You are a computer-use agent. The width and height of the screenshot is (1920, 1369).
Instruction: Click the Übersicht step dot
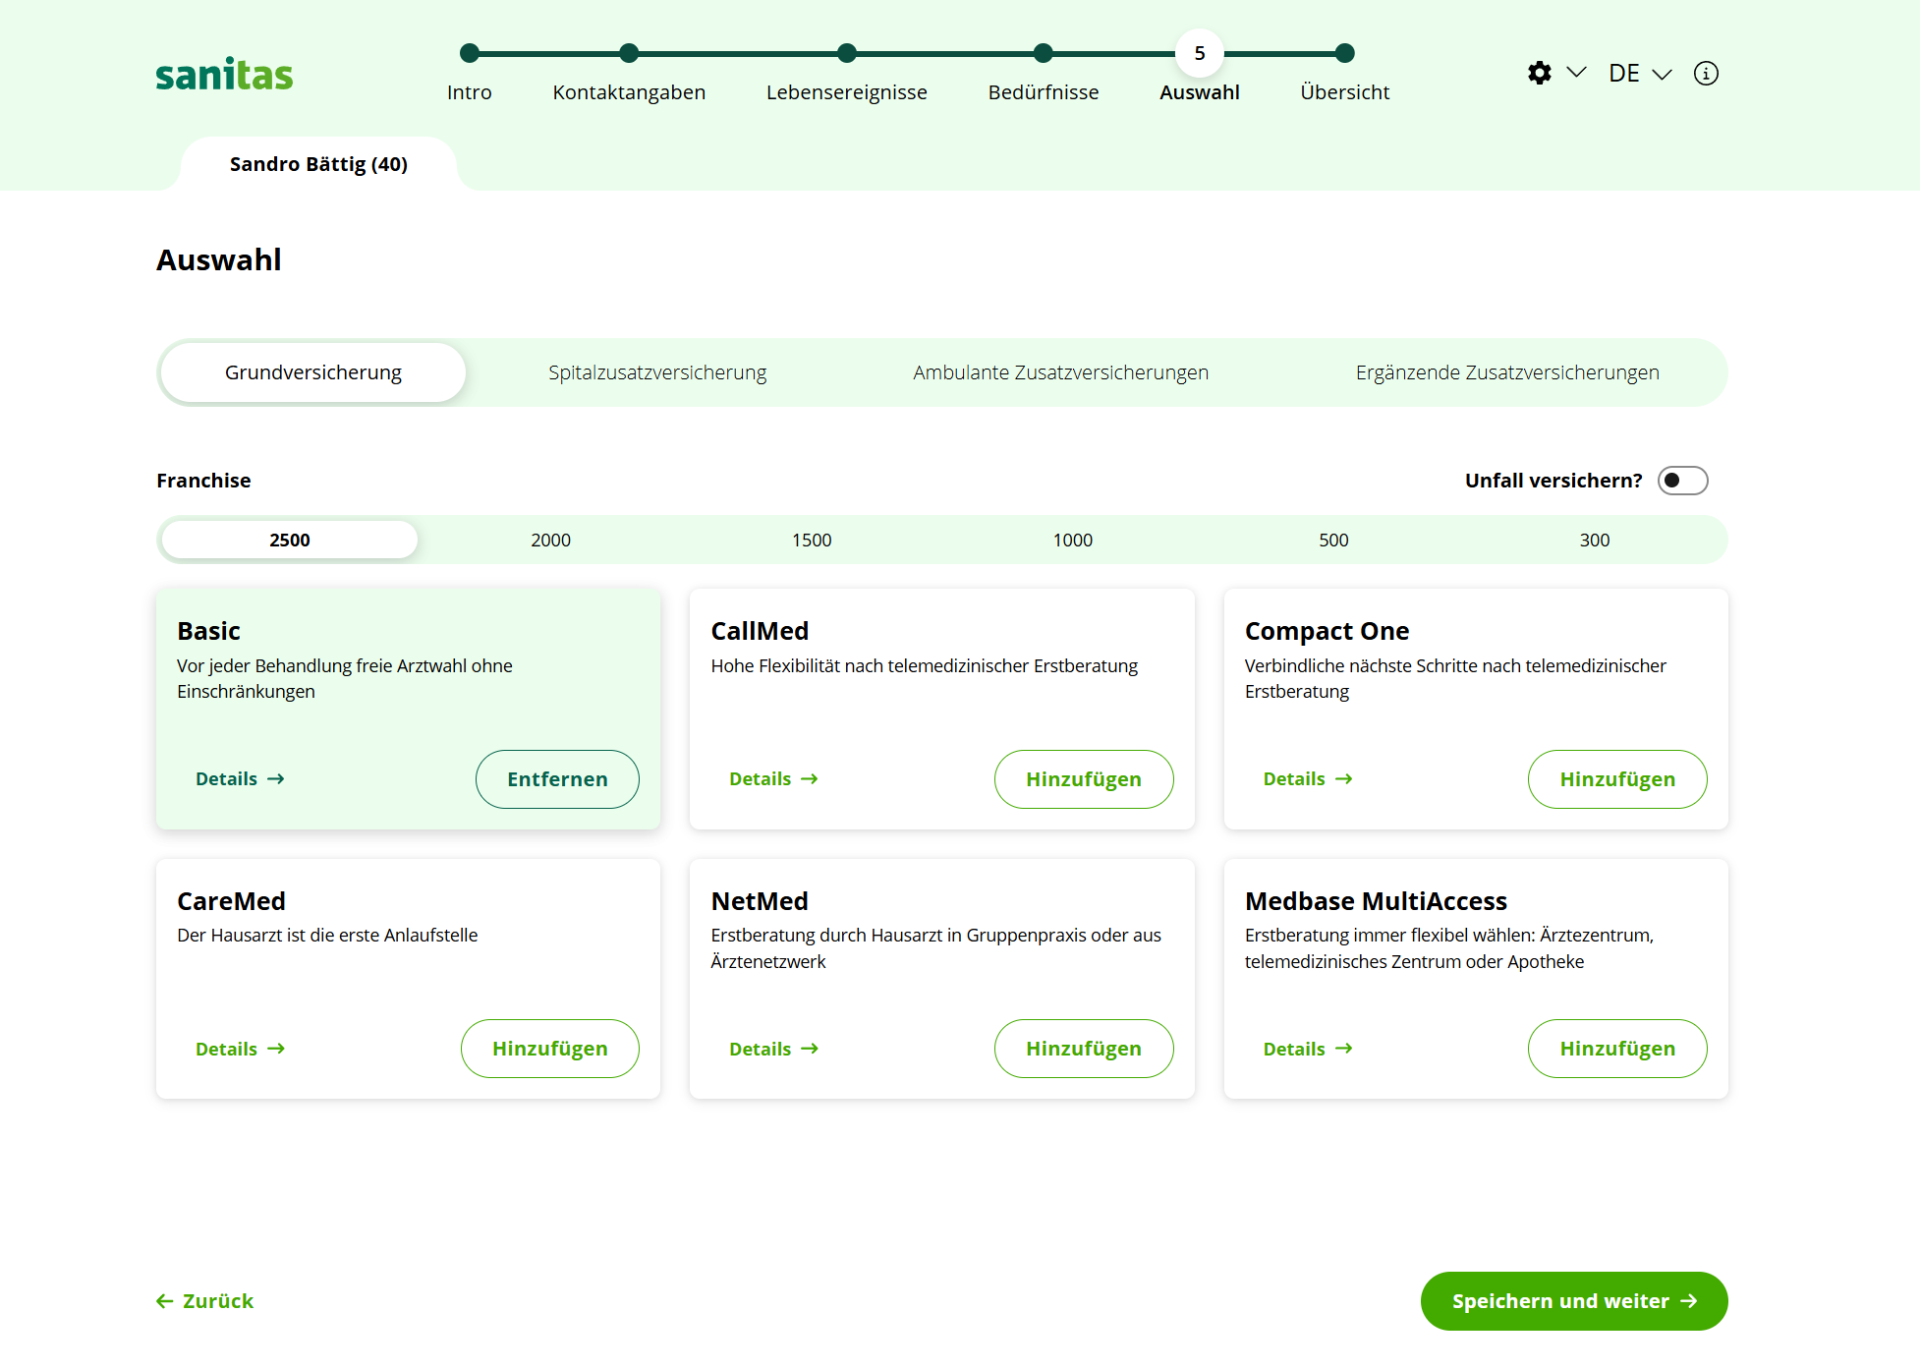[x=1345, y=53]
